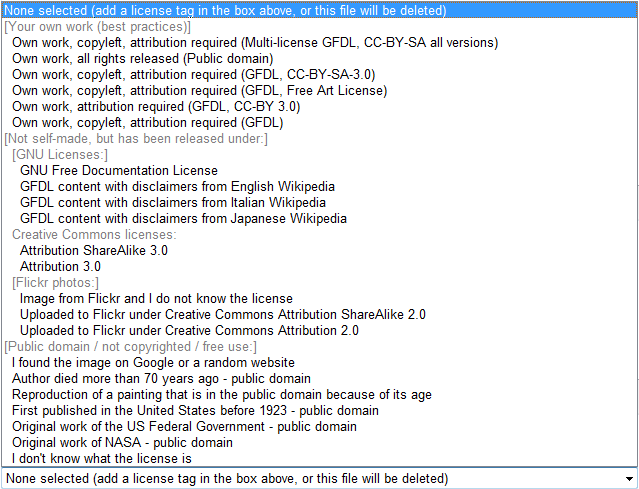This screenshot has height=489, width=639.
Task: Choose GFDL with disclaimers from Italian Wikipedia
Action: tap(172, 203)
